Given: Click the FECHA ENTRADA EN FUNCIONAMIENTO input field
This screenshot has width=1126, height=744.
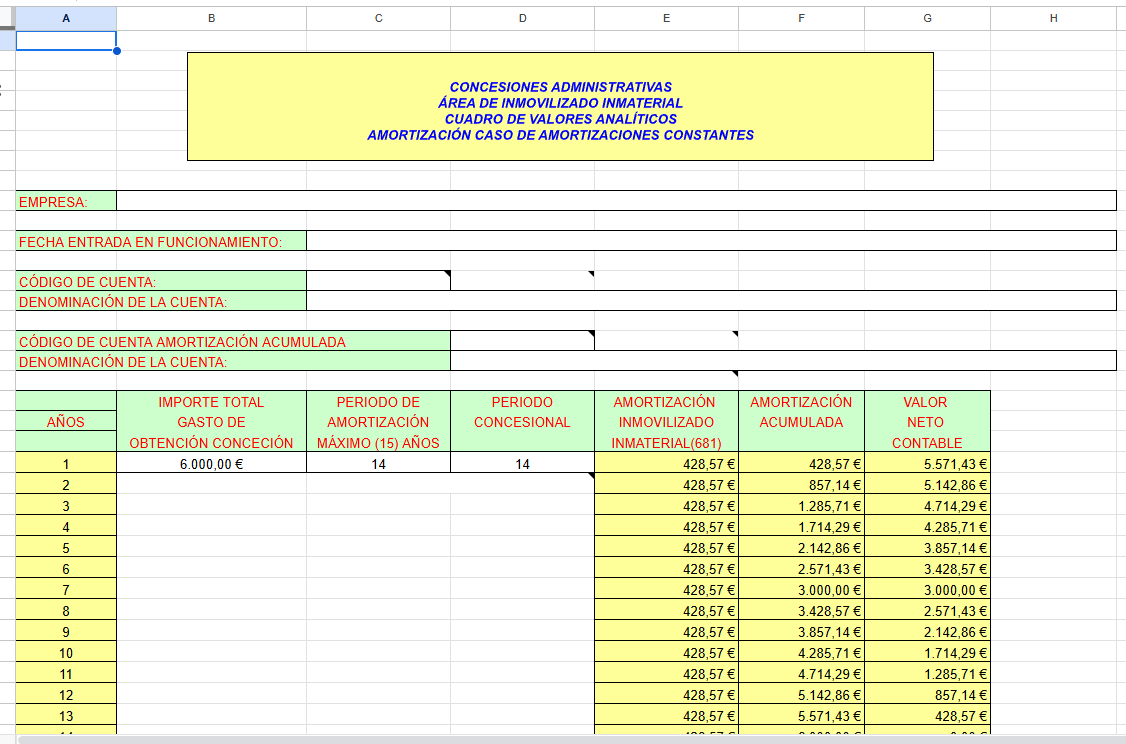Looking at the screenshot, I should click(x=710, y=241).
